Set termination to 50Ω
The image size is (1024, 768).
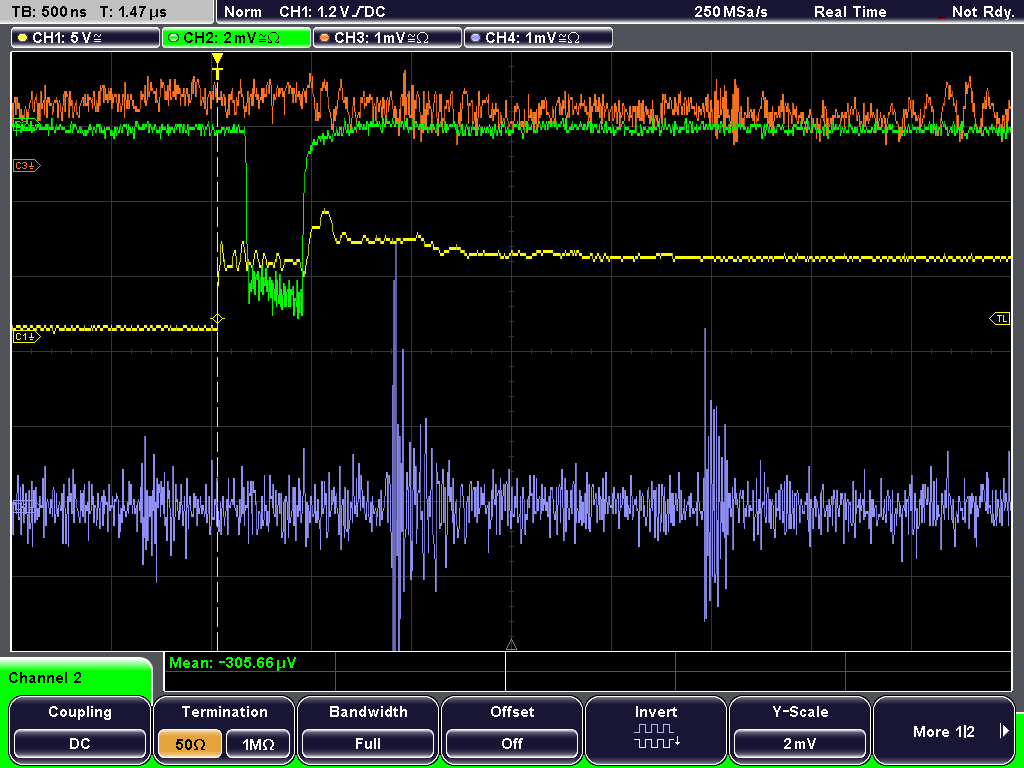190,744
